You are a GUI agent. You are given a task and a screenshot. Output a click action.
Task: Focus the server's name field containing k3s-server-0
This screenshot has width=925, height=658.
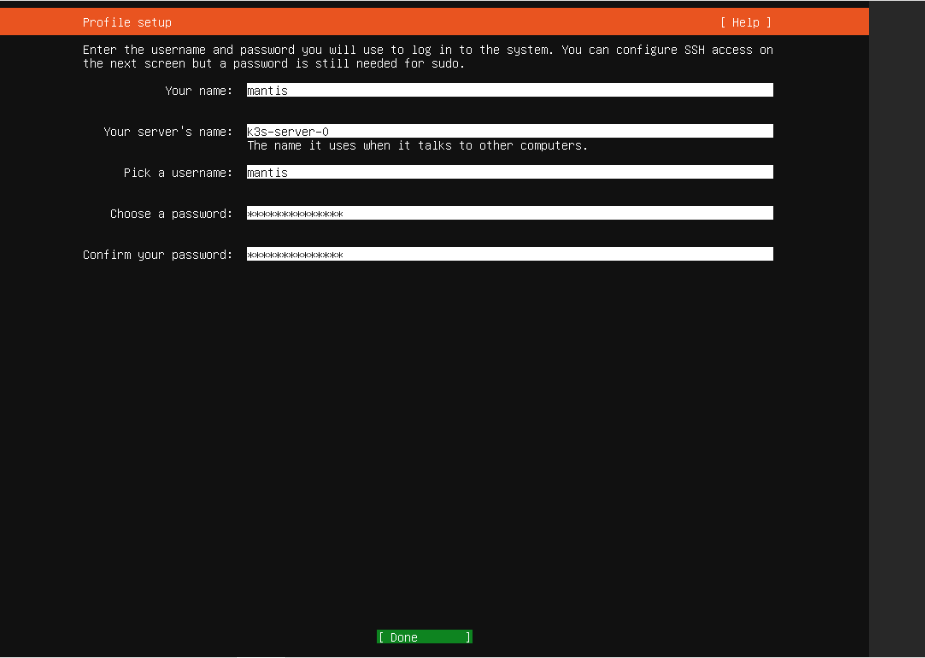pyautogui.click(x=509, y=131)
